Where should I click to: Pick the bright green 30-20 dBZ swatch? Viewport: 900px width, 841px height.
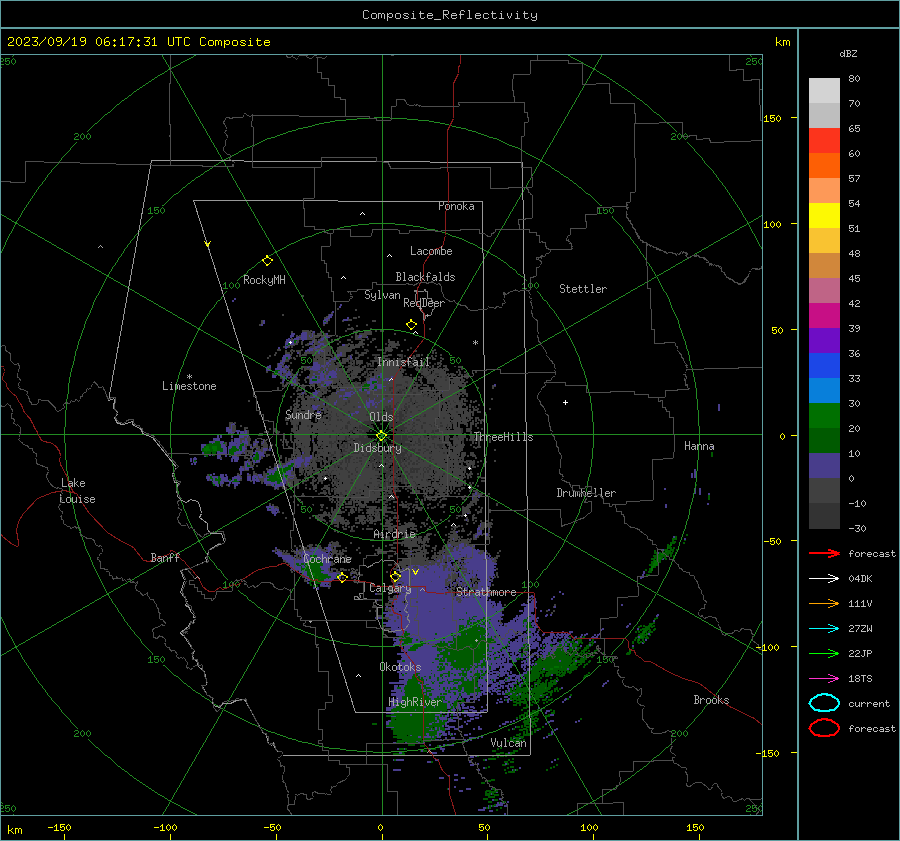tap(824, 416)
